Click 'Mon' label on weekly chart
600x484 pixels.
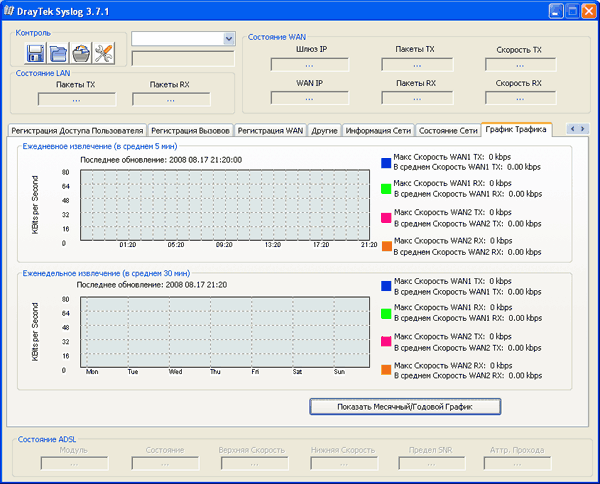pyautogui.click(x=92, y=372)
